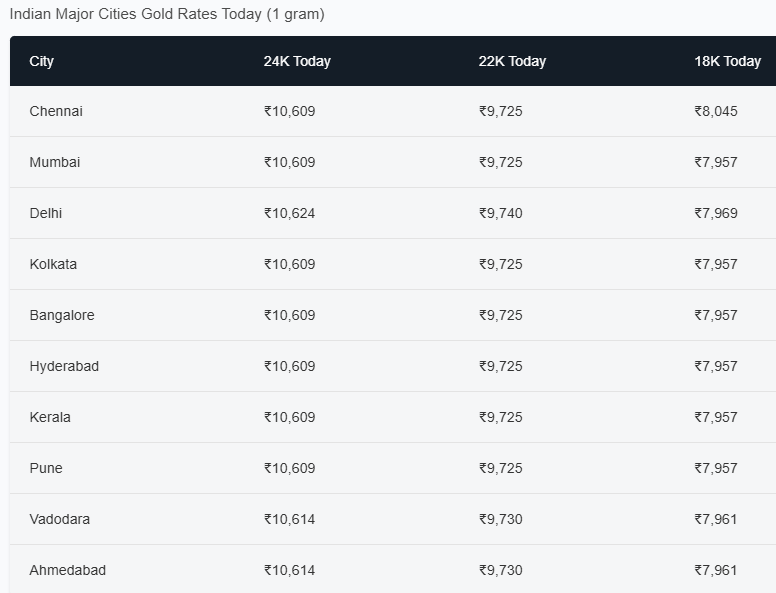Click the Vadodara city name
Viewport: 776px width, 593px height.
60,519
